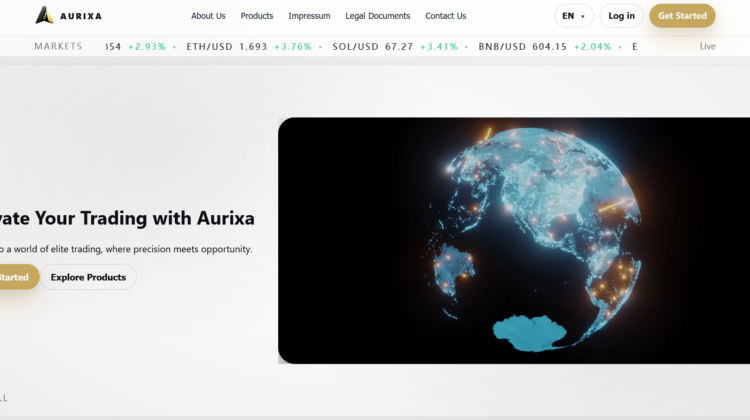Screen dimensions: 750x420
Task: Click the Aurixa logo icon
Action: (44, 15)
